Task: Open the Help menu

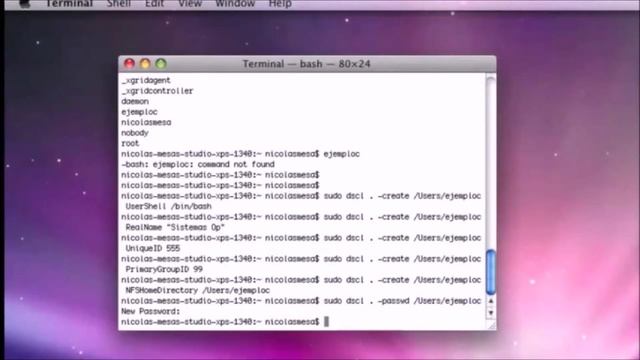Action: [x=280, y=4]
